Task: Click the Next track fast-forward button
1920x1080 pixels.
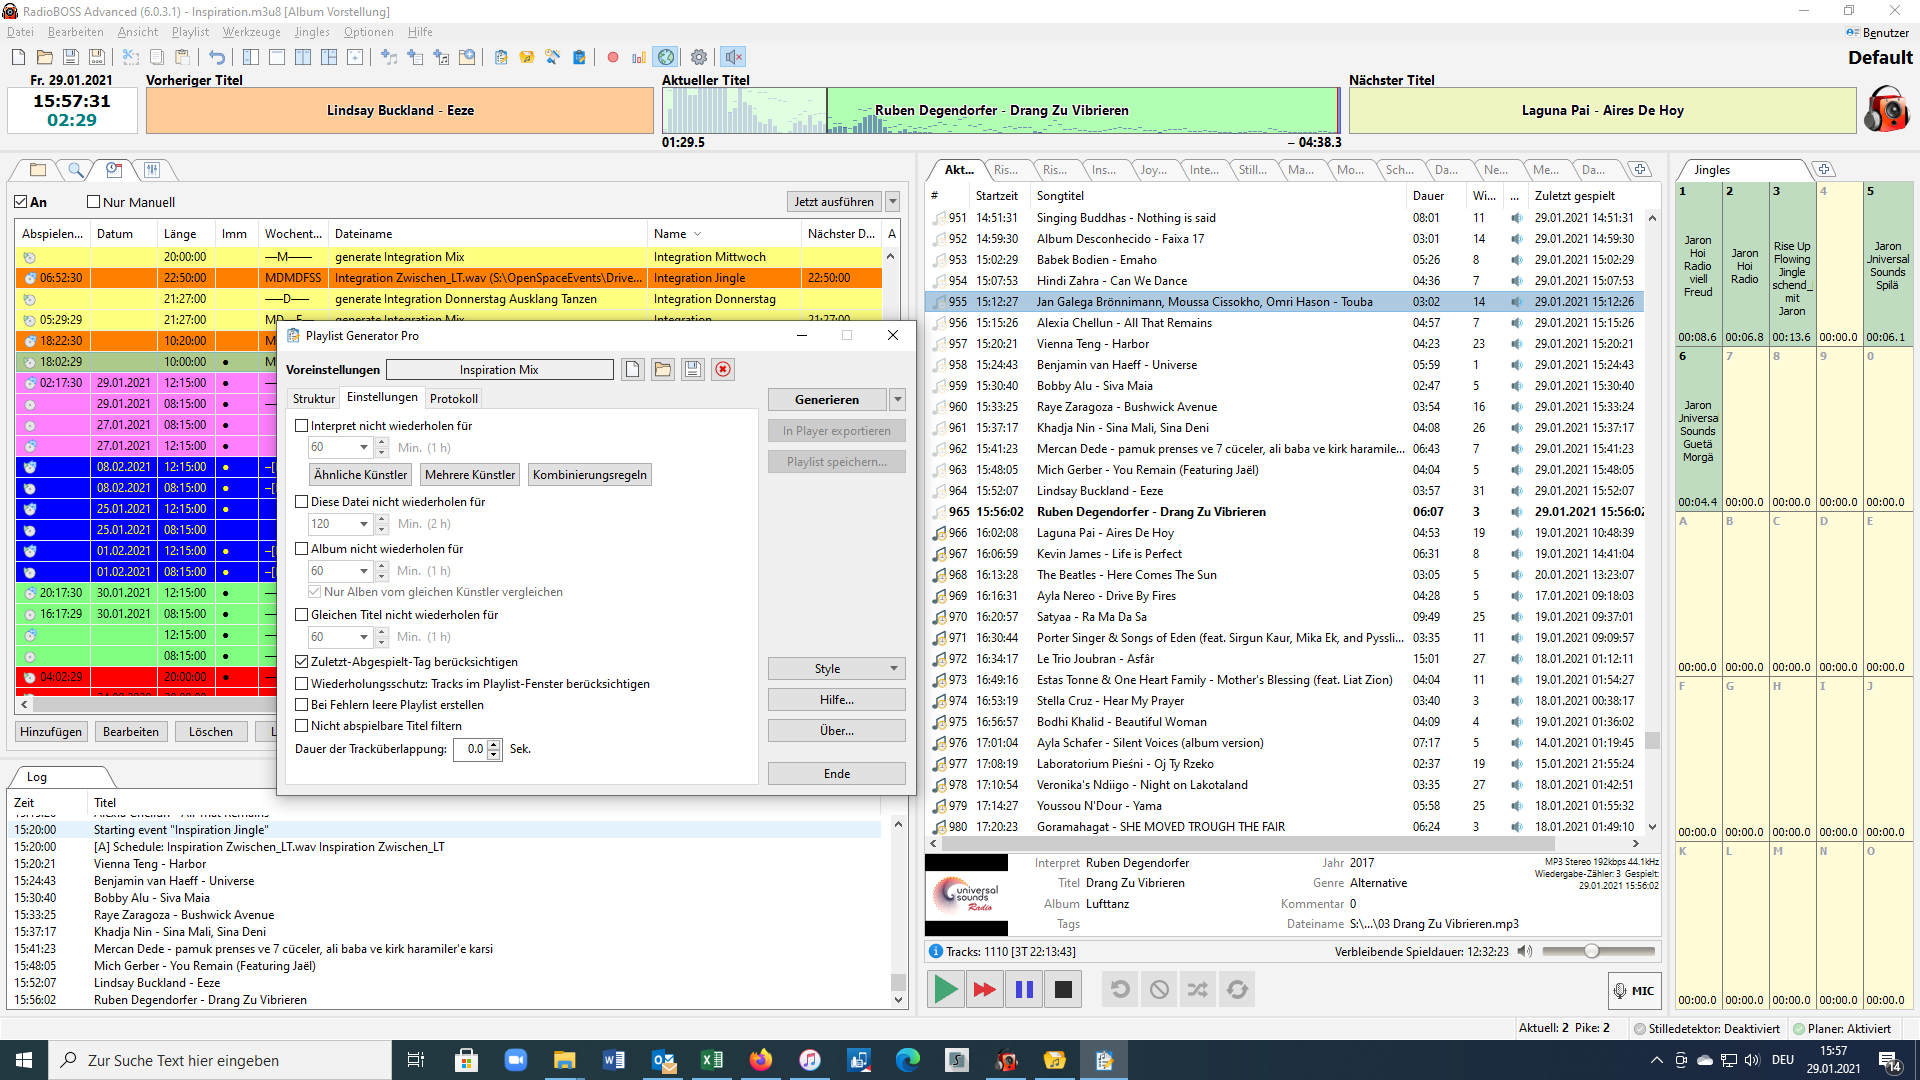Action: tap(984, 989)
